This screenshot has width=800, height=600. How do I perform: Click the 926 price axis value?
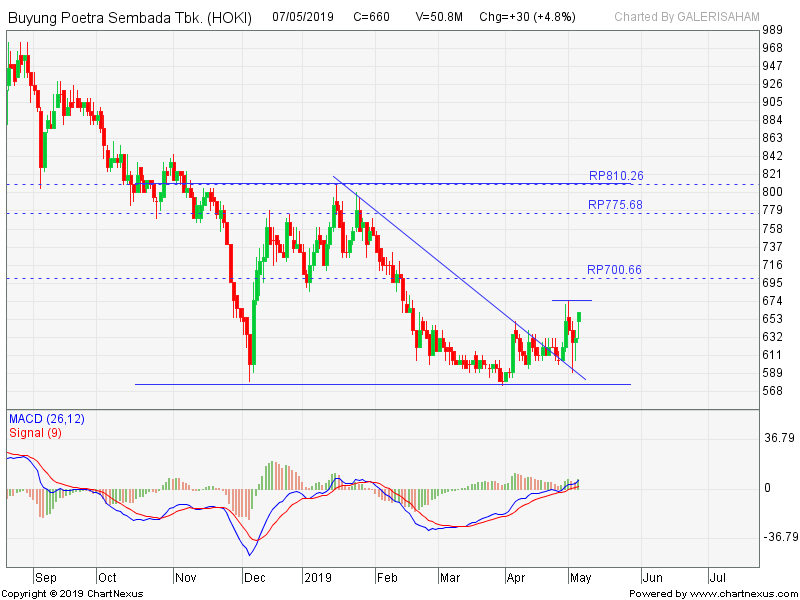(x=772, y=84)
